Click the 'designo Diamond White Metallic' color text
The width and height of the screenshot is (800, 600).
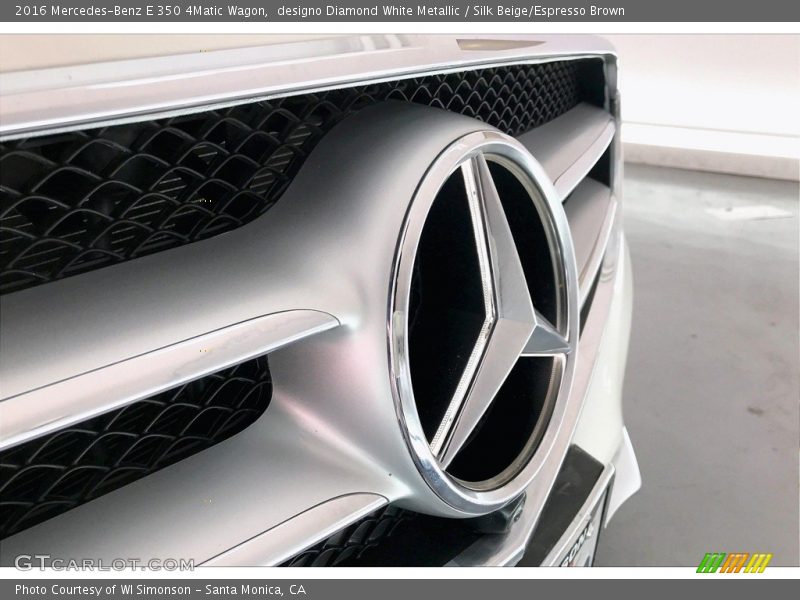(368, 11)
